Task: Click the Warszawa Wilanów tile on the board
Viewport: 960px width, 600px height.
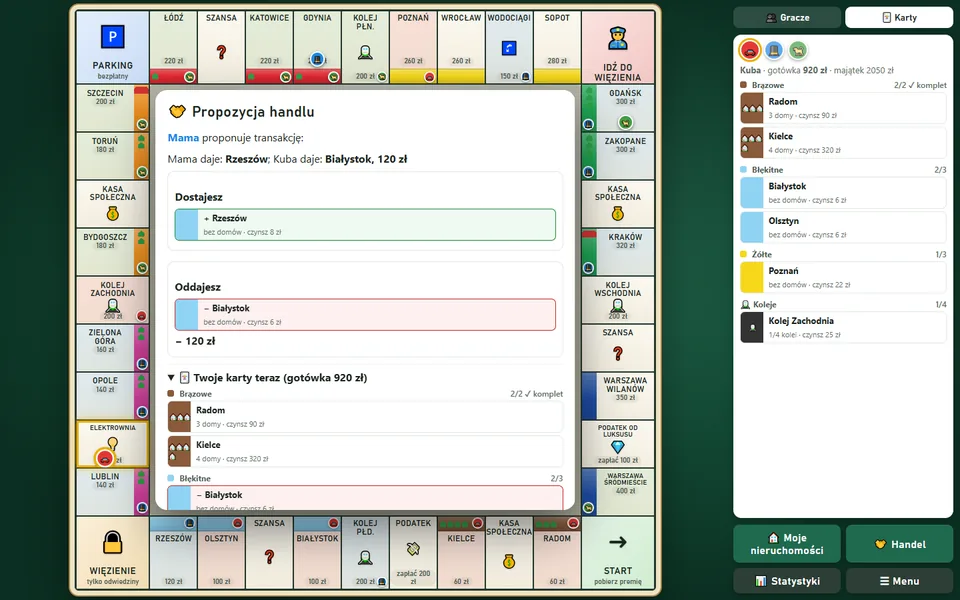Action: (x=618, y=396)
